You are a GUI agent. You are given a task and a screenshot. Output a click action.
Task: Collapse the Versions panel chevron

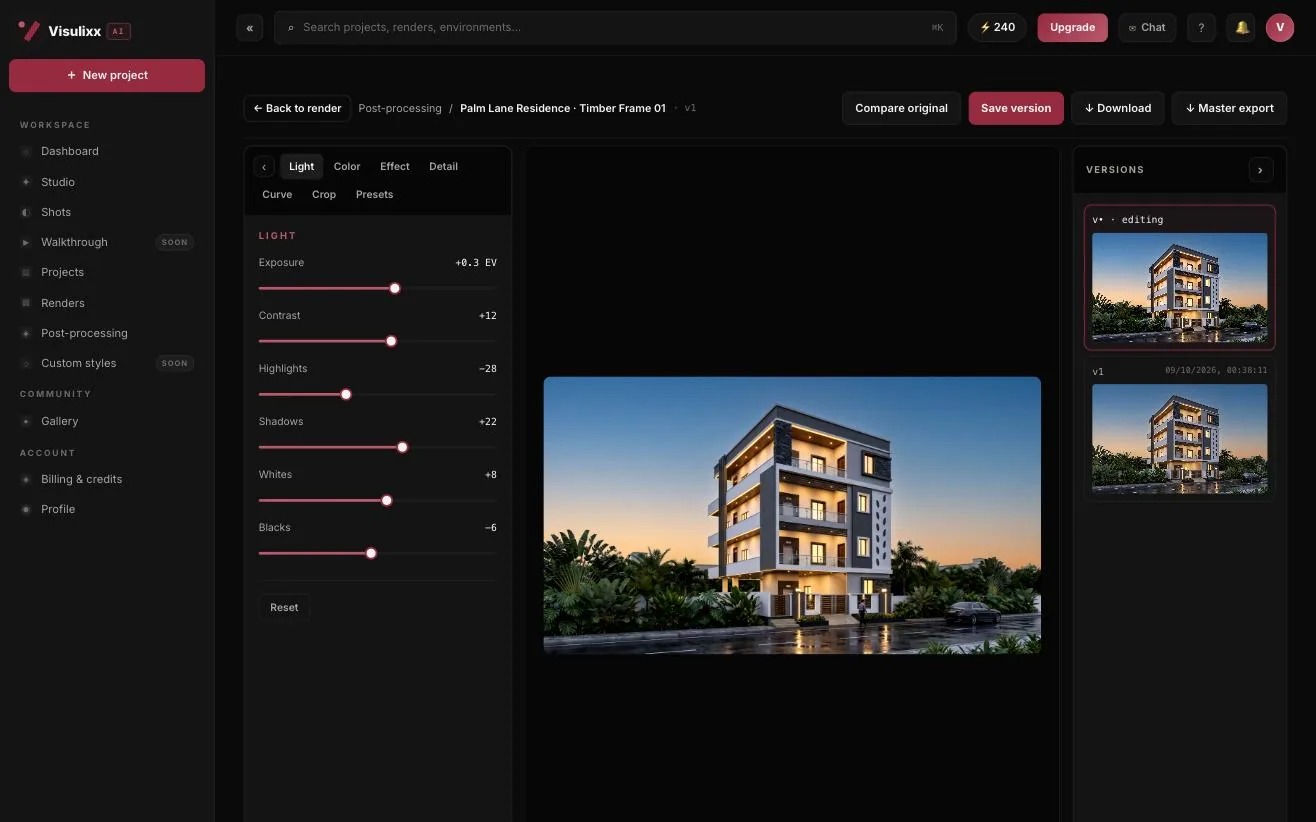pos(1260,170)
